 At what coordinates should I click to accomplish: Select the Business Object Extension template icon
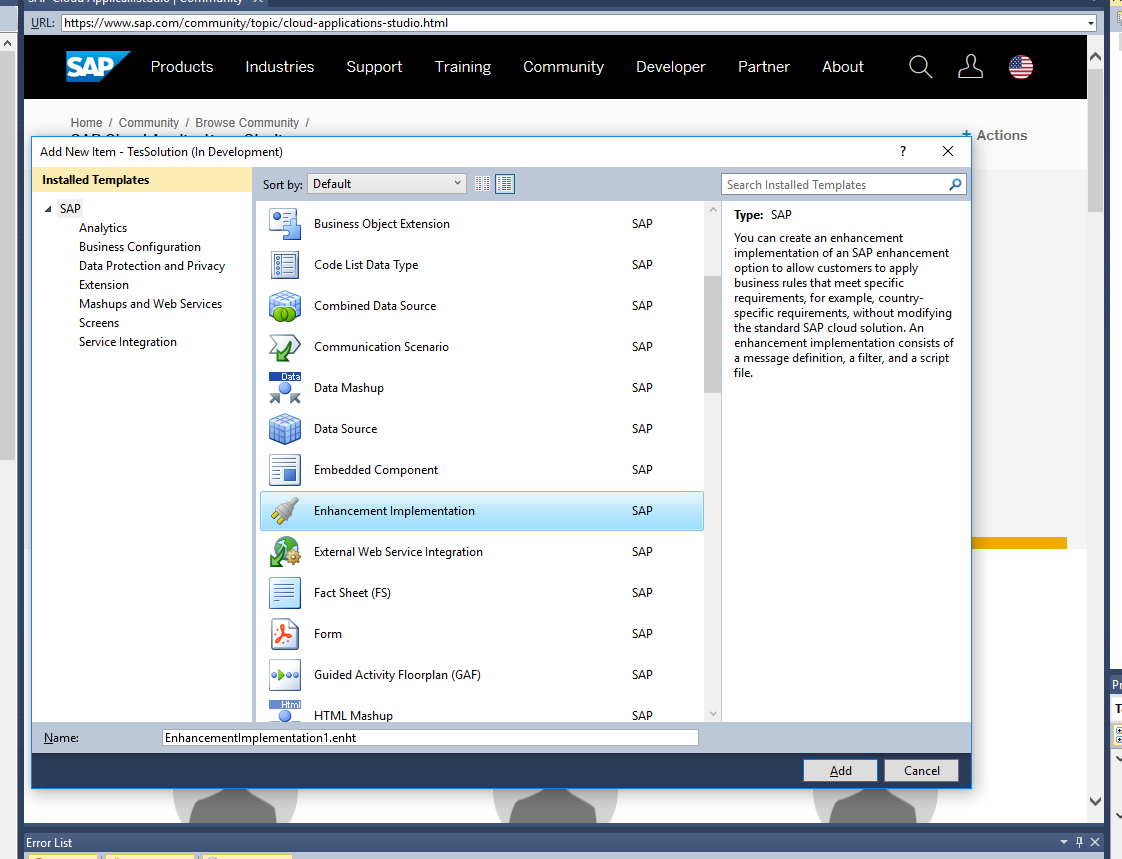(x=285, y=224)
